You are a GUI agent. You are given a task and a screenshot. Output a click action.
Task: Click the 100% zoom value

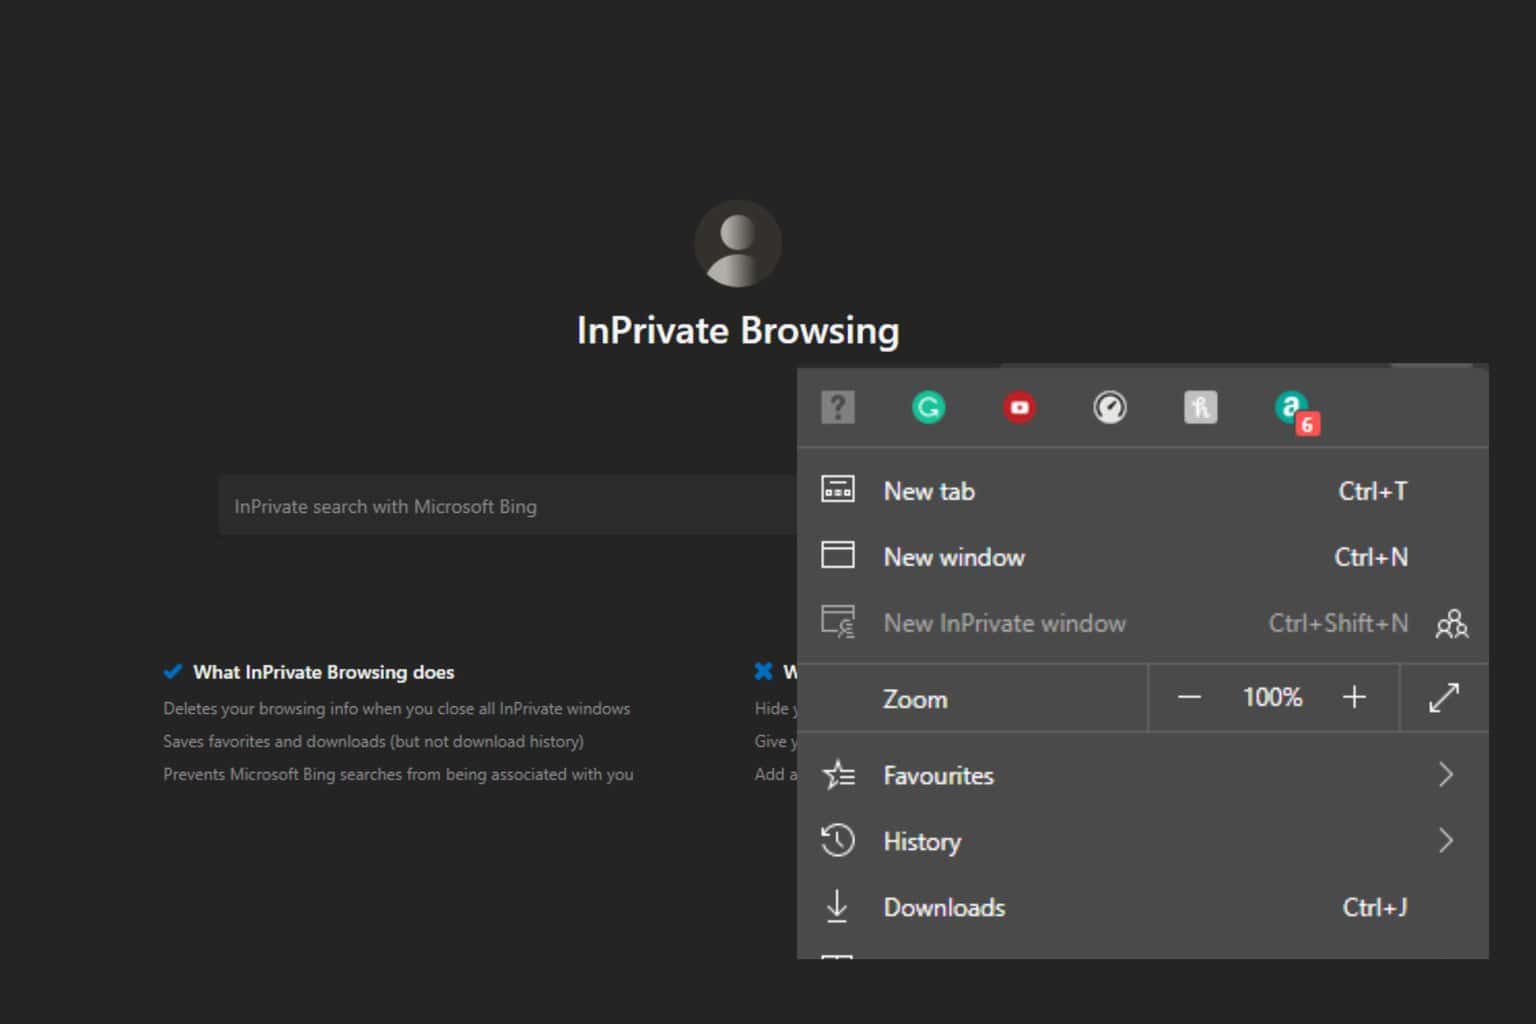coord(1272,697)
